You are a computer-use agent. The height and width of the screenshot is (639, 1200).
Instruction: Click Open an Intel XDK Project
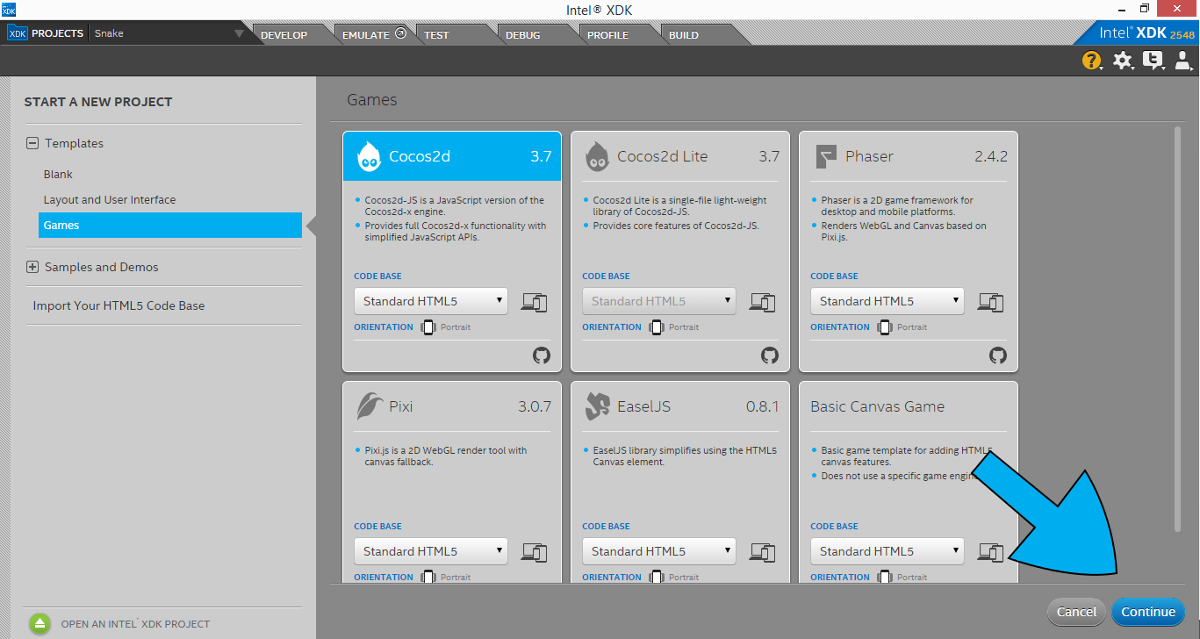[x=135, y=624]
